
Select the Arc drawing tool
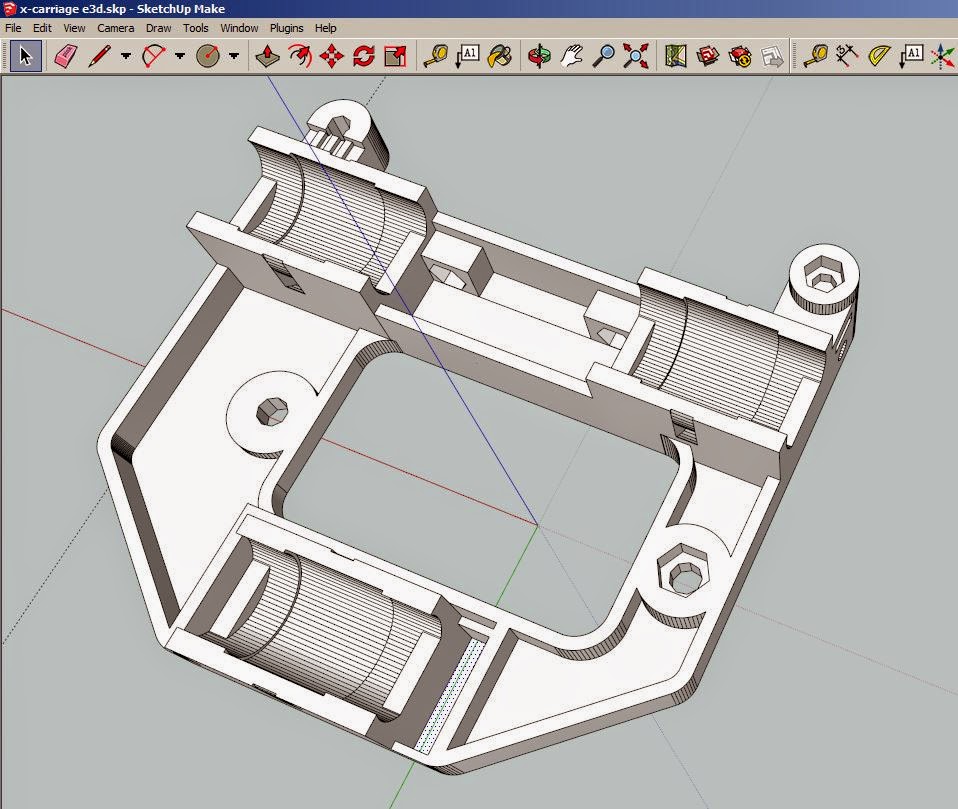(x=154, y=56)
